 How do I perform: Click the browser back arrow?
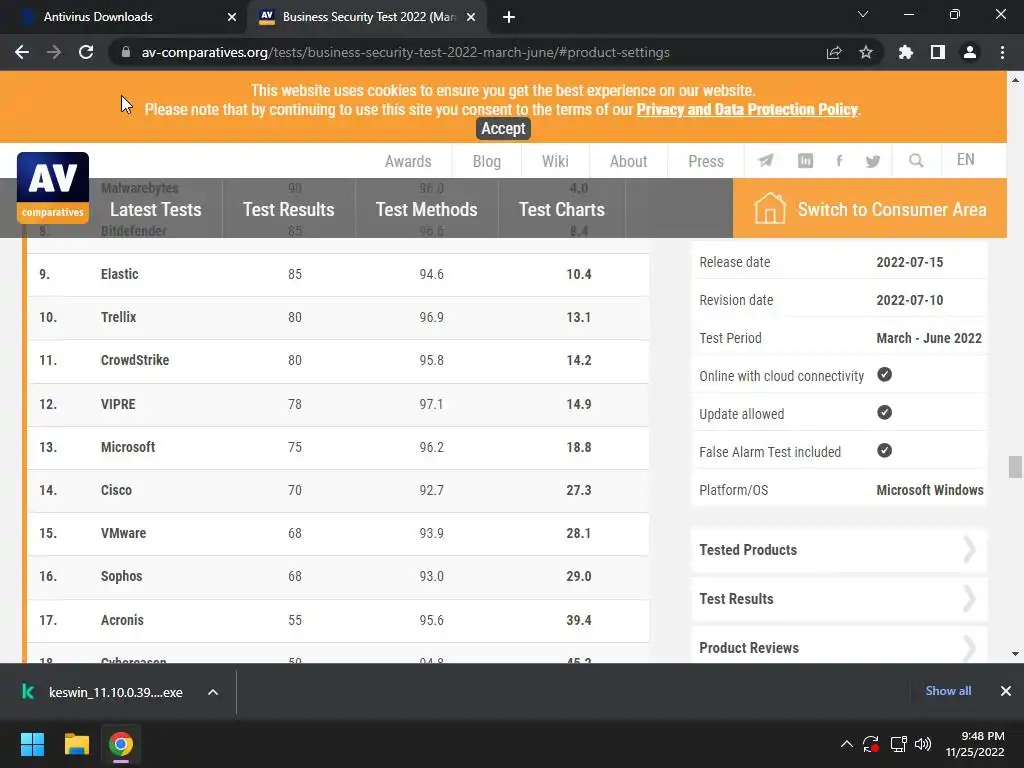(x=22, y=52)
